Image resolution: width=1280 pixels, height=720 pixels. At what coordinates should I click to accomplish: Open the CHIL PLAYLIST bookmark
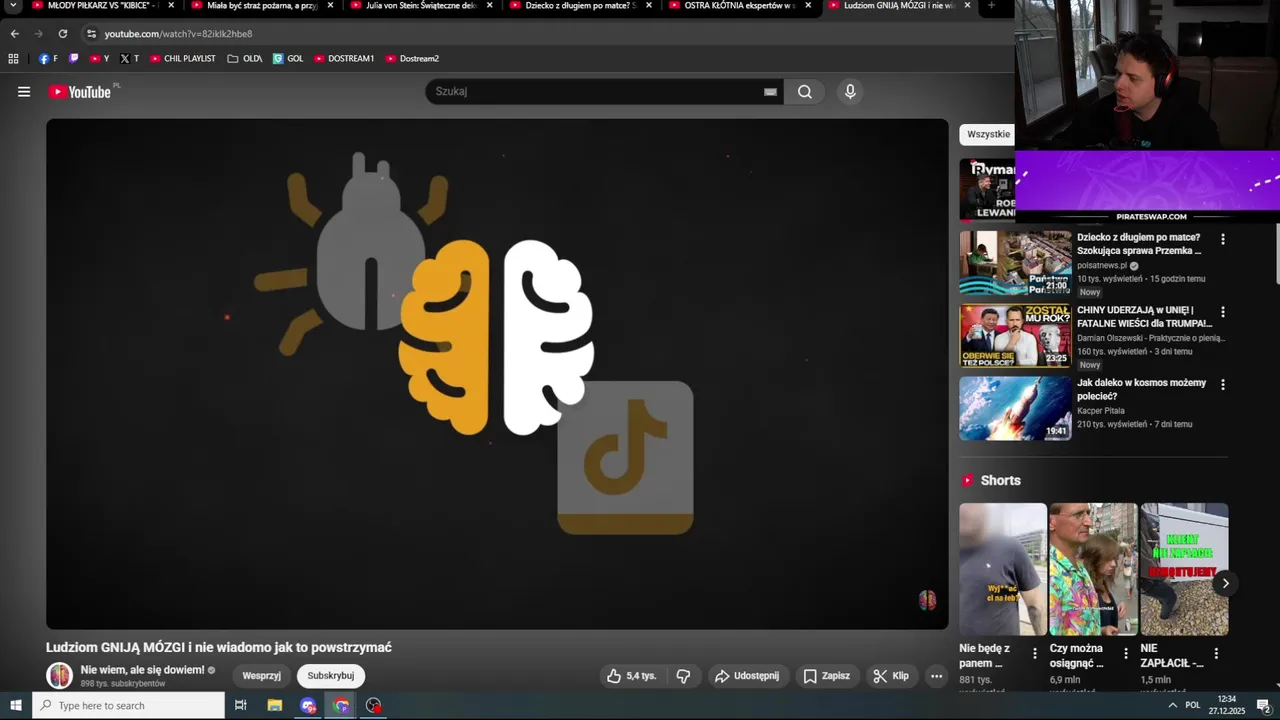[183, 59]
